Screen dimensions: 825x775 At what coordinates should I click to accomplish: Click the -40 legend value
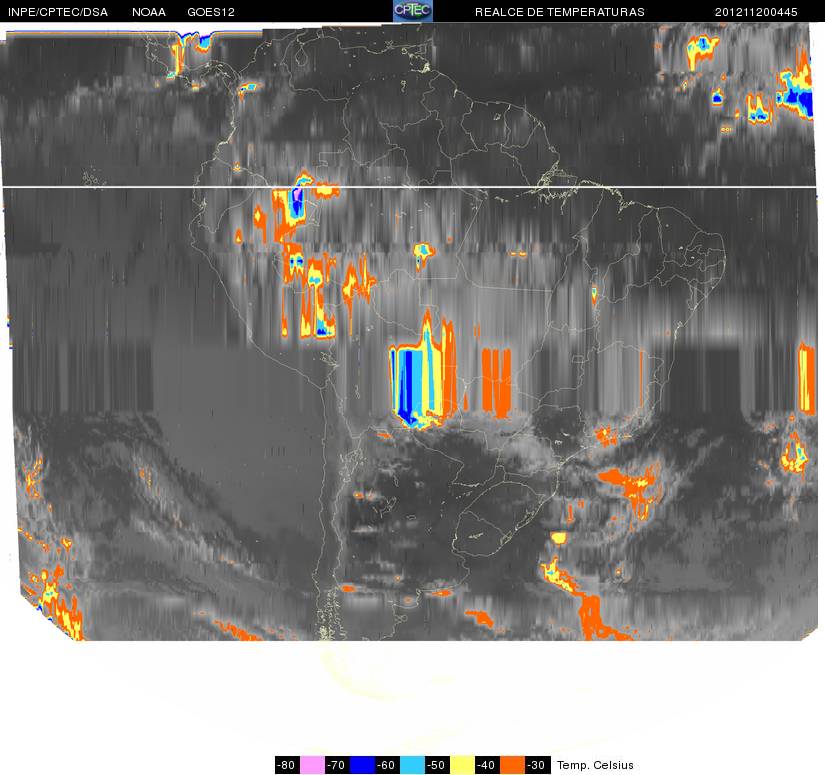coord(487,765)
